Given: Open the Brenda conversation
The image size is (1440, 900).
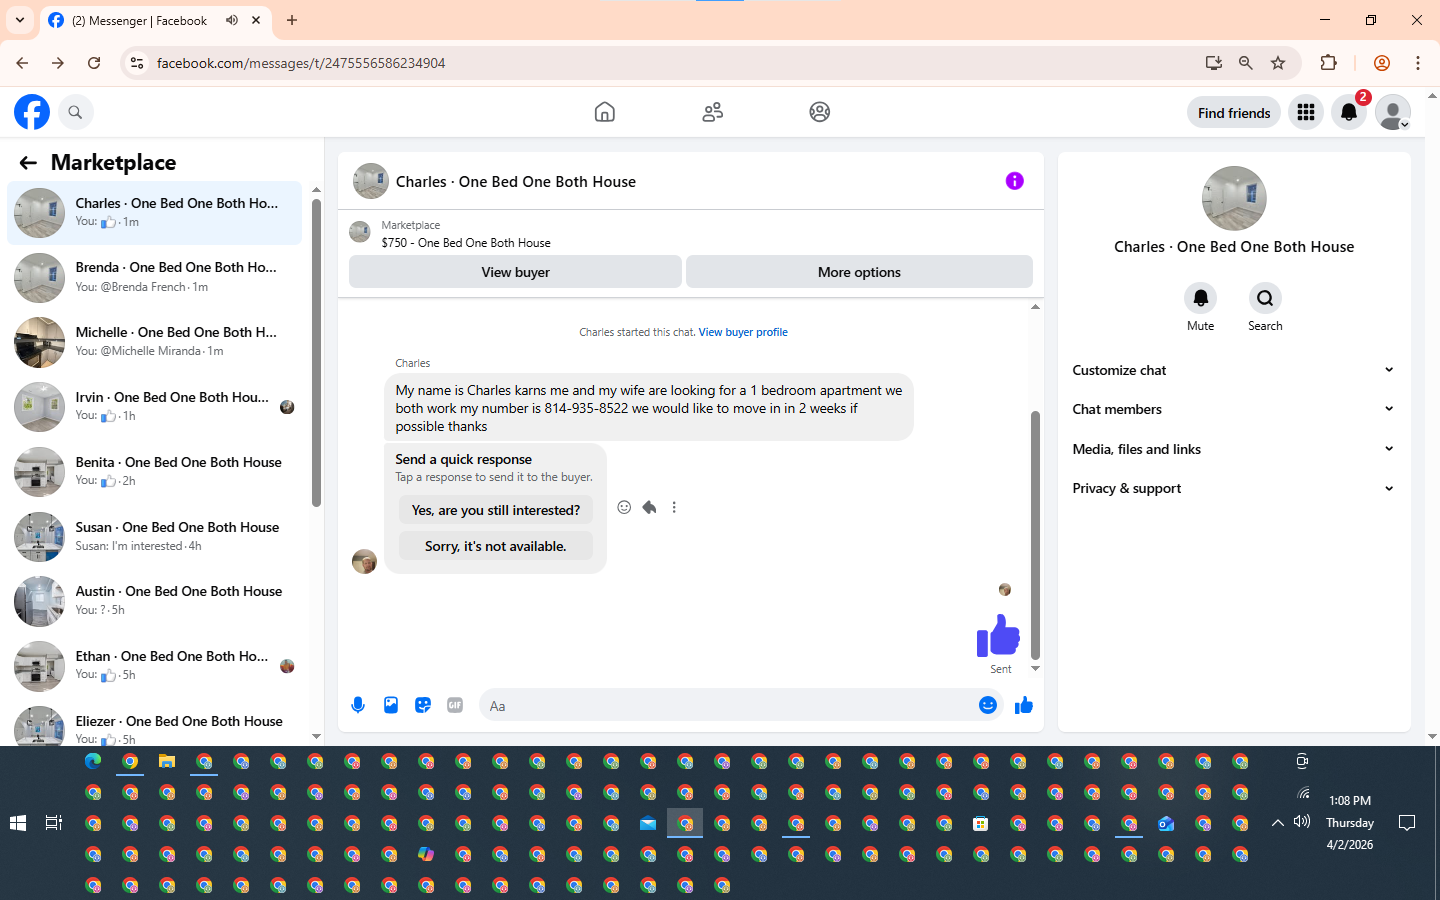Looking at the screenshot, I should tap(155, 277).
